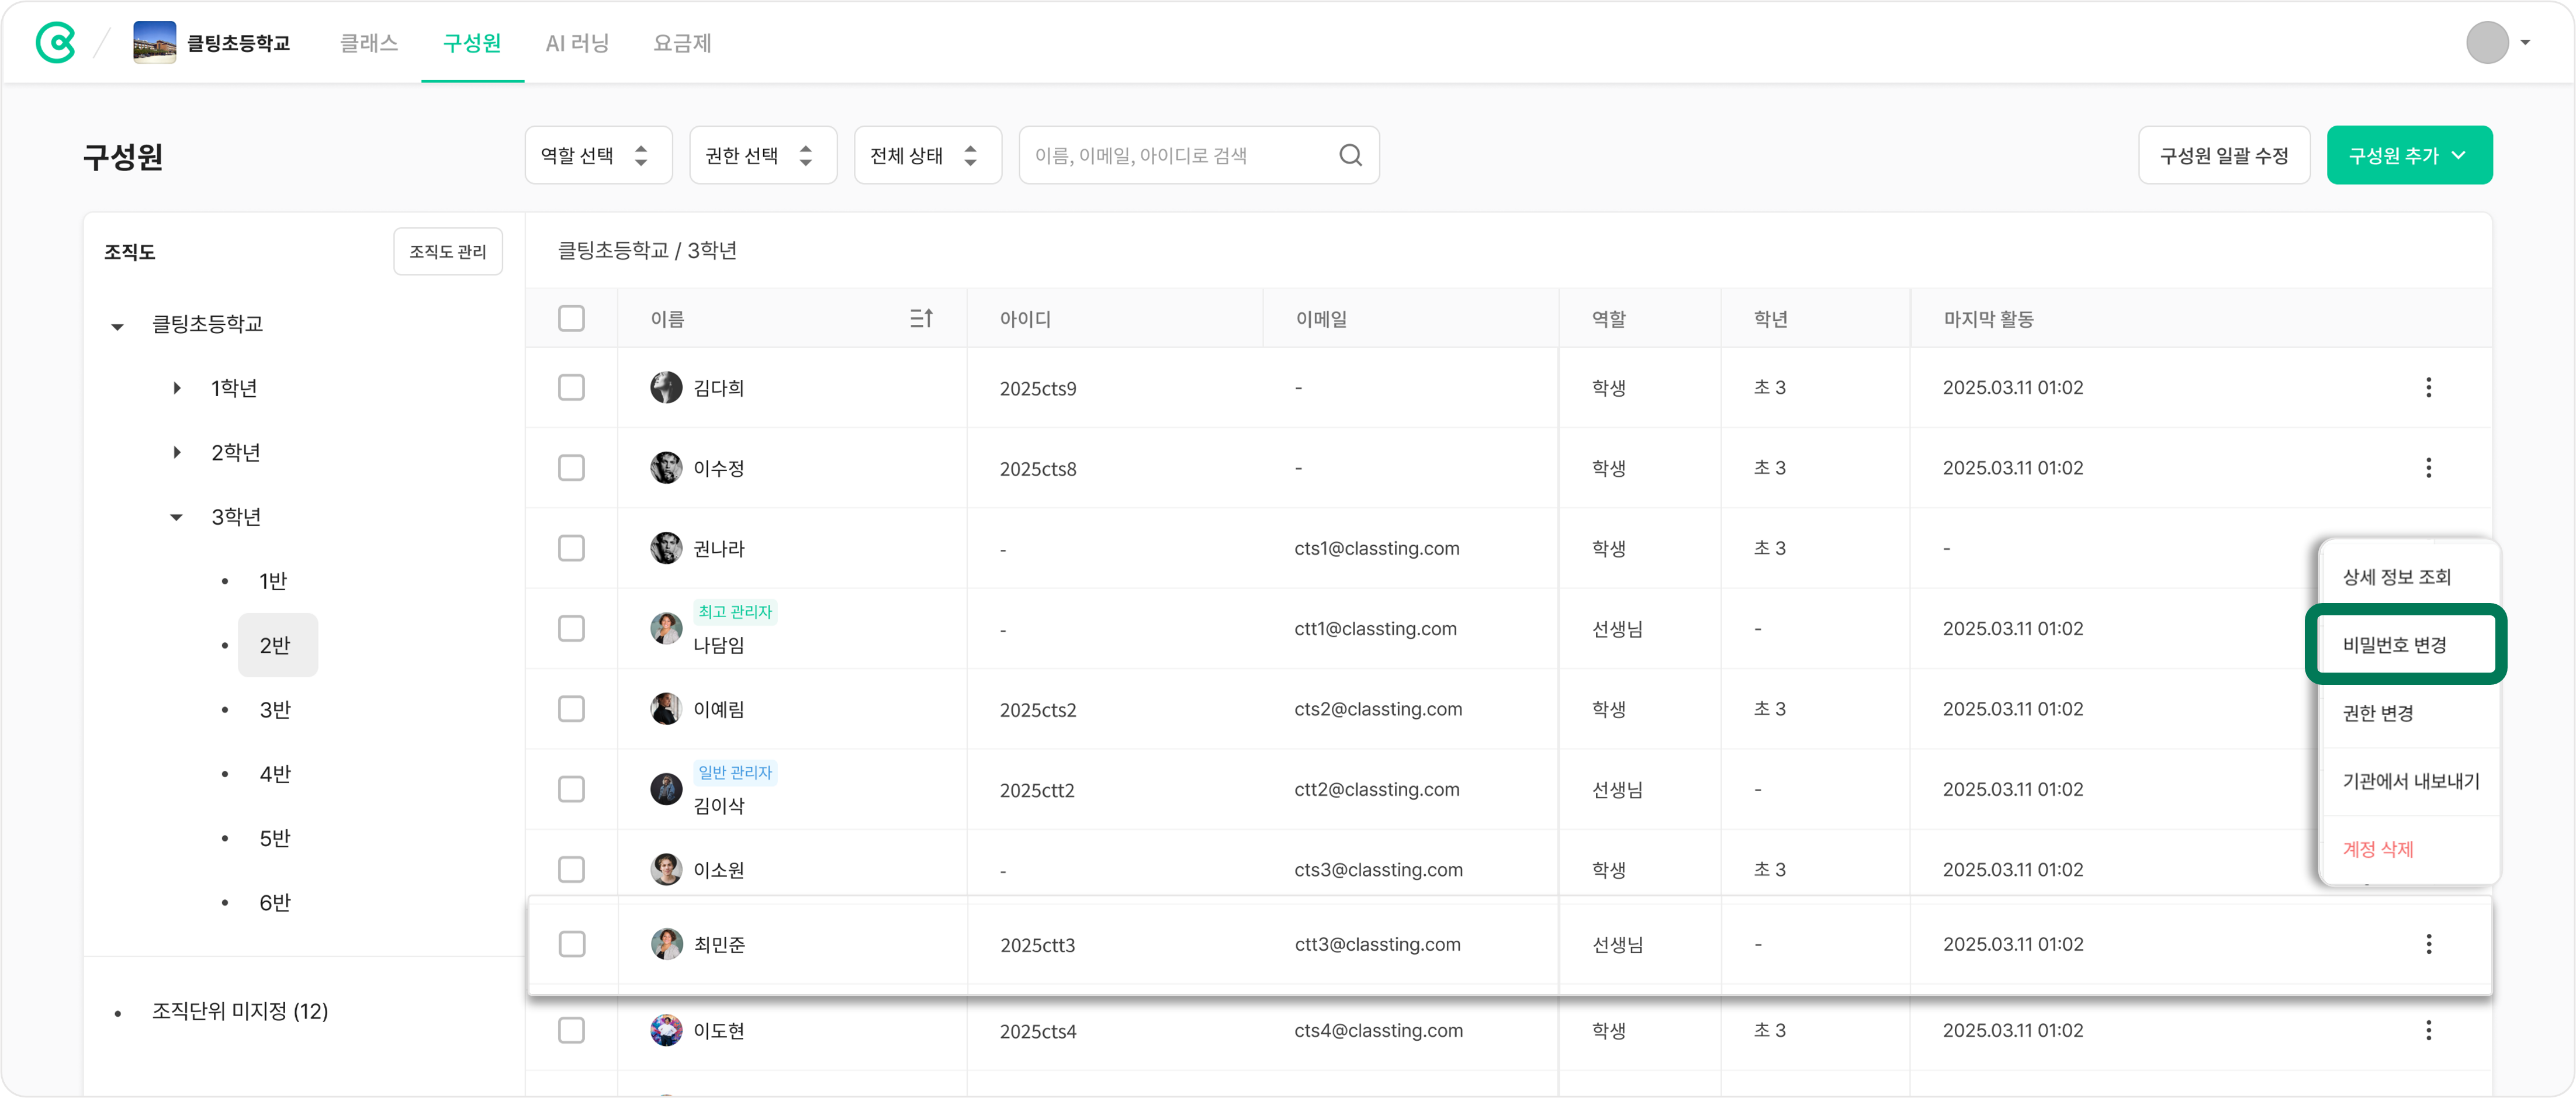Select 3반 in the organization tree
2576x1098 pixels.
pos(274,710)
